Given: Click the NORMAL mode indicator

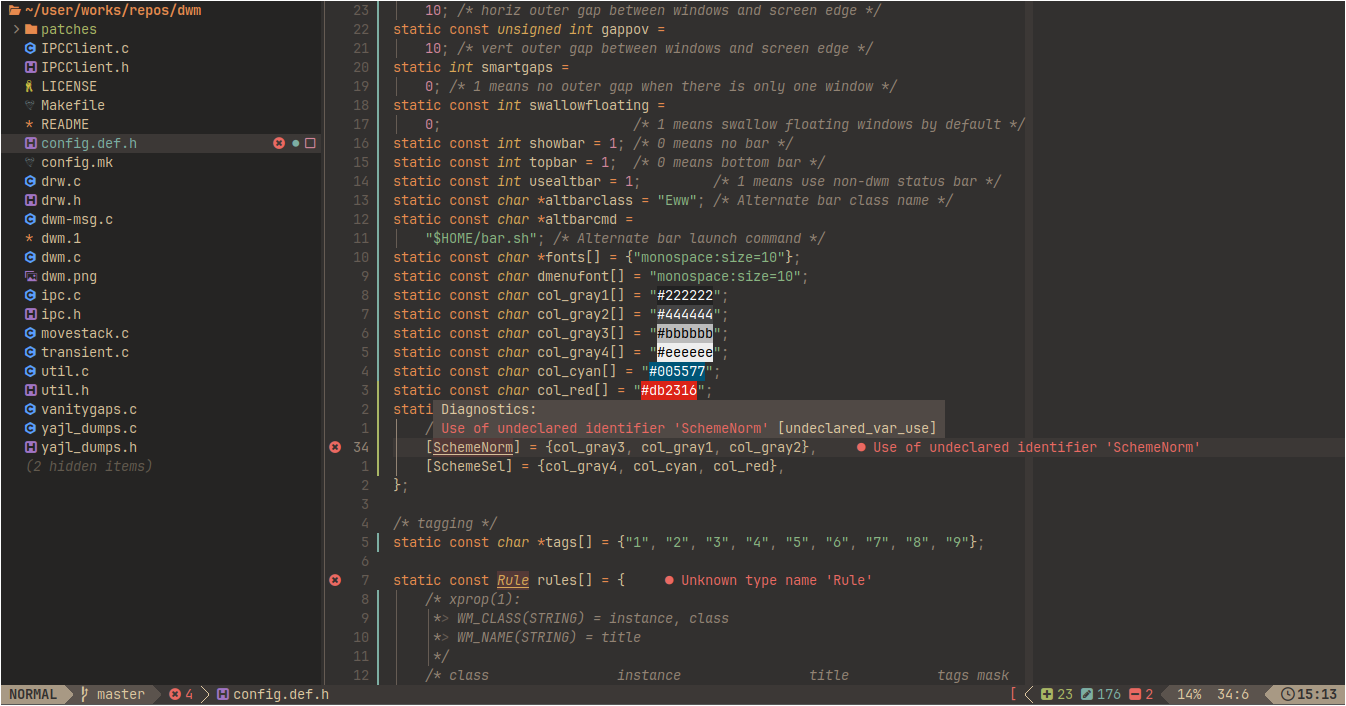Looking at the screenshot, I should (x=33, y=694).
